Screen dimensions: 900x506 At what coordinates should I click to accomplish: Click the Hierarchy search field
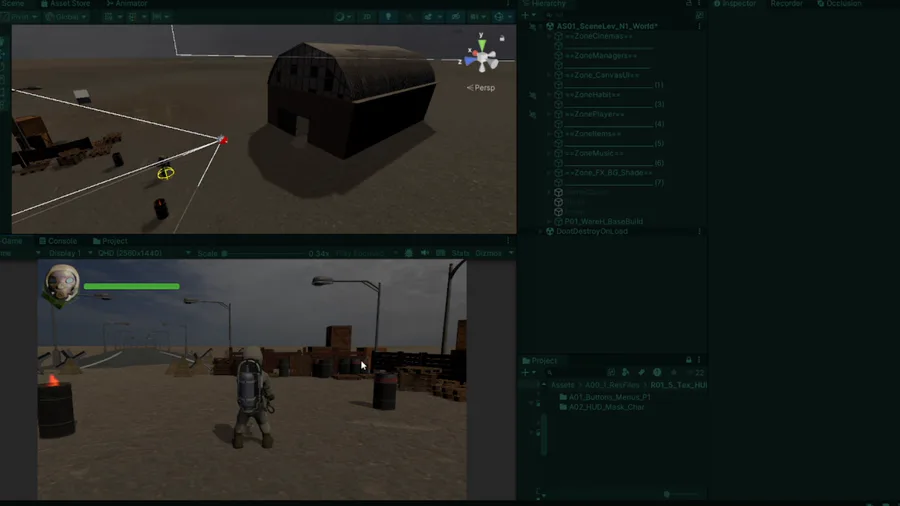617,15
